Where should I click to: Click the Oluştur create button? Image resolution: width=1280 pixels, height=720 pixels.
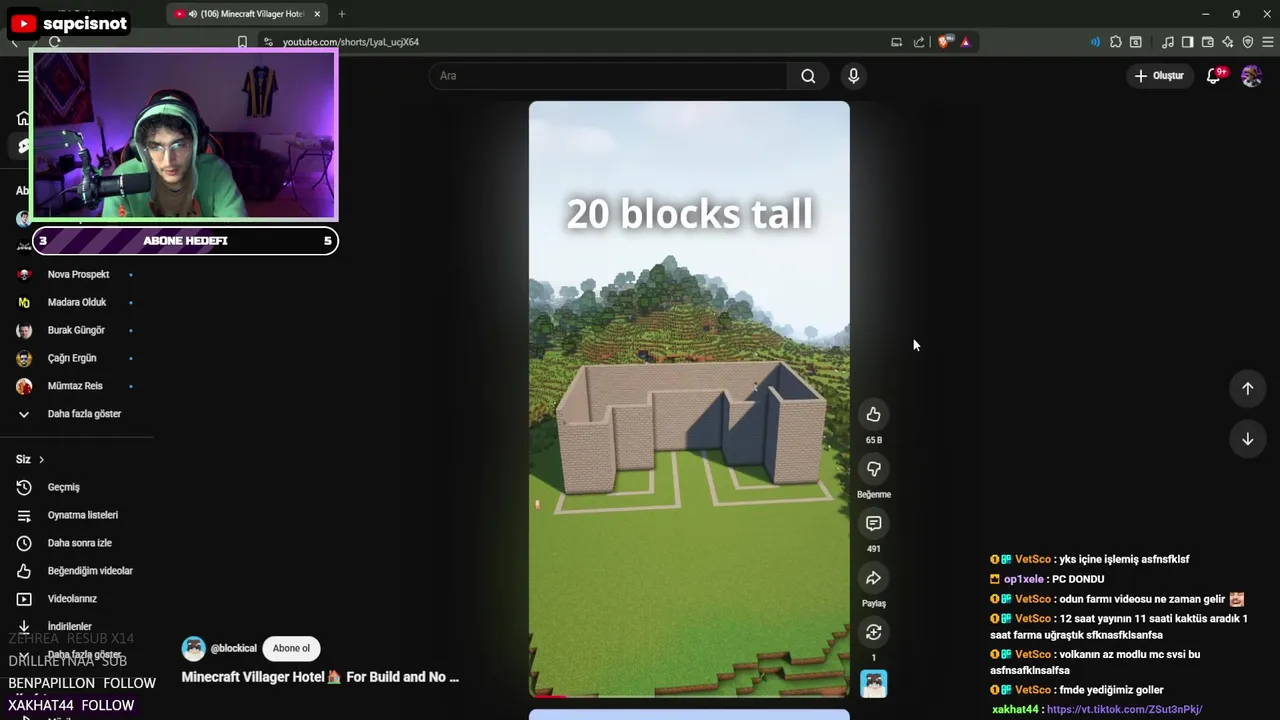point(1159,76)
